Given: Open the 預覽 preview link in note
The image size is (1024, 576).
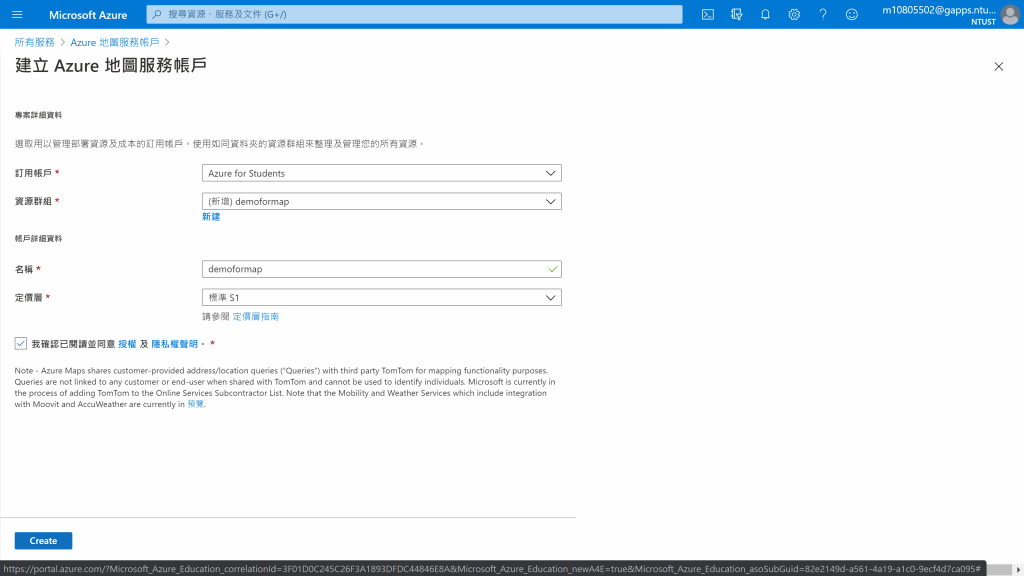Looking at the screenshot, I should pyautogui.click(x=195, y=404).
